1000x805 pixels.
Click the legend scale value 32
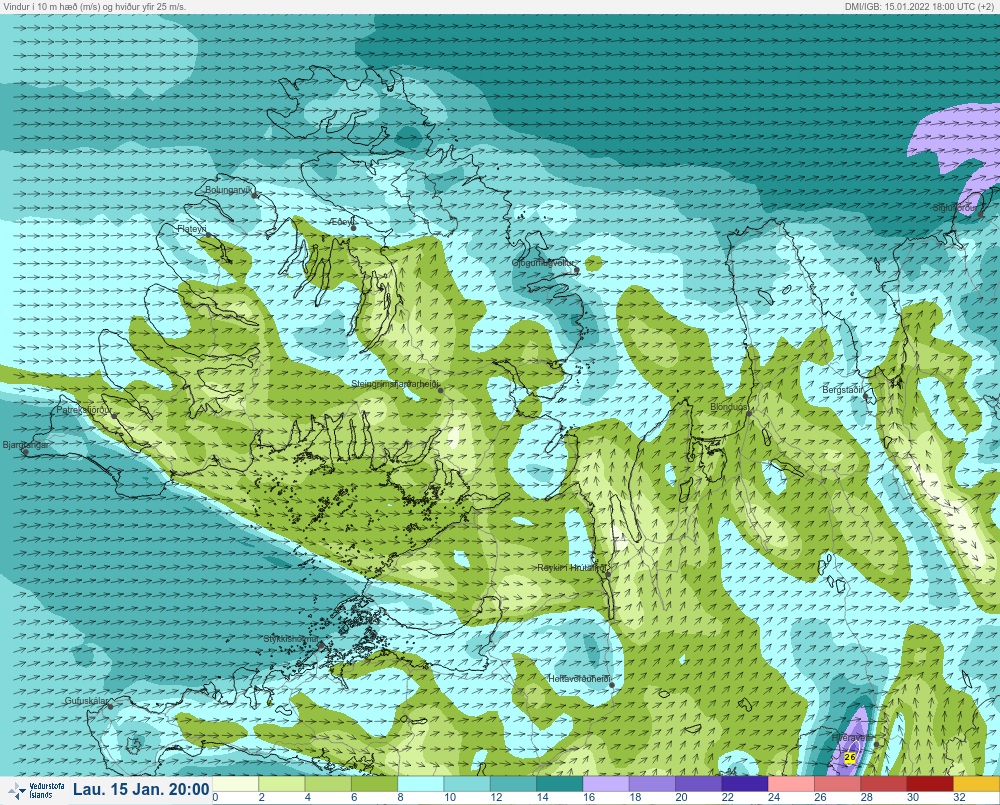tap(959, 797)
